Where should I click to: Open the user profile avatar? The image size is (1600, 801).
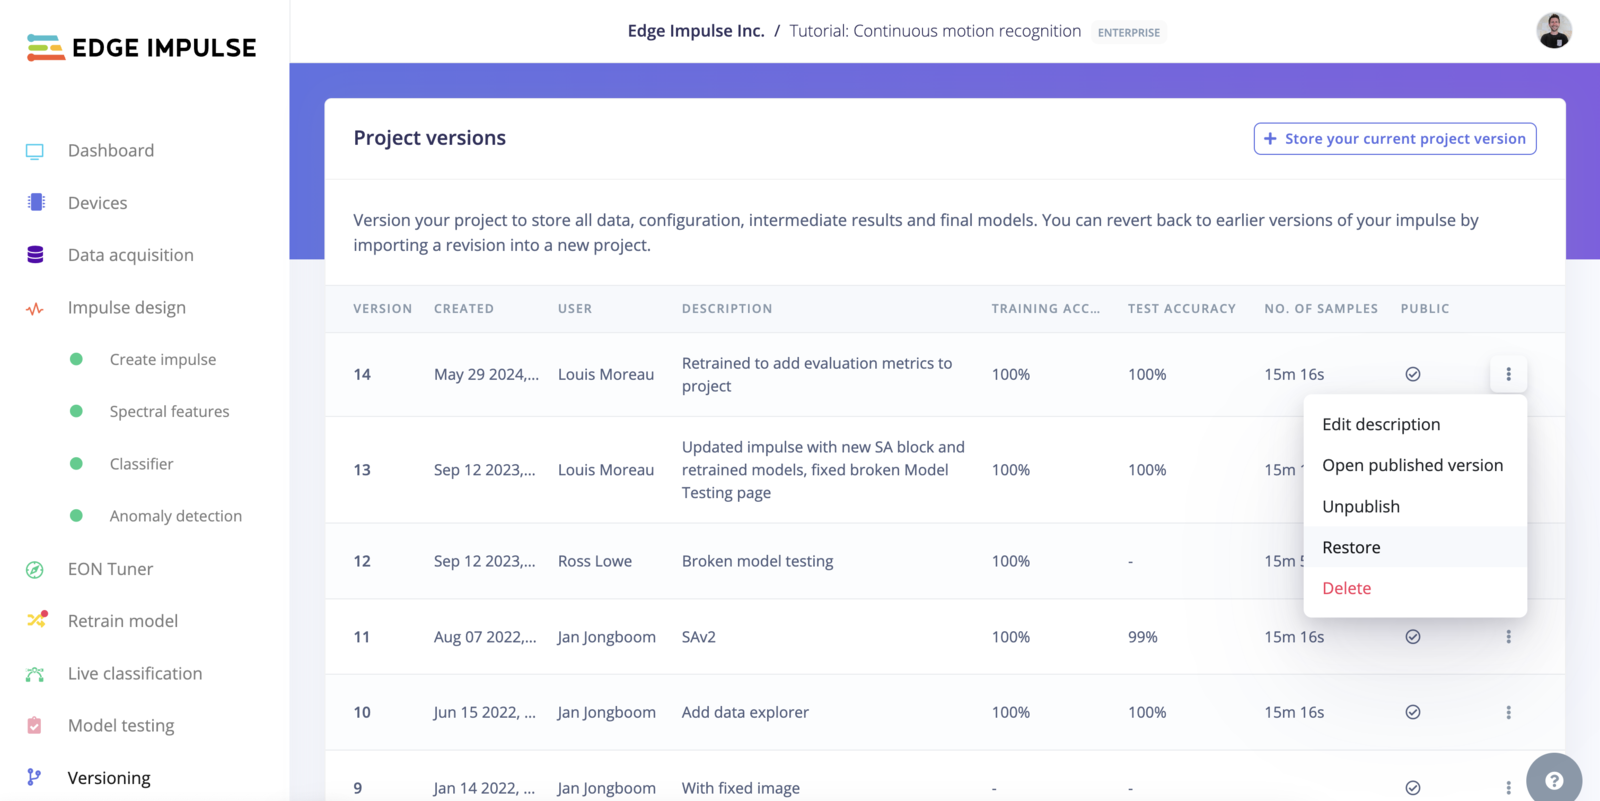pyautogui.click(x=1554, y=31)
